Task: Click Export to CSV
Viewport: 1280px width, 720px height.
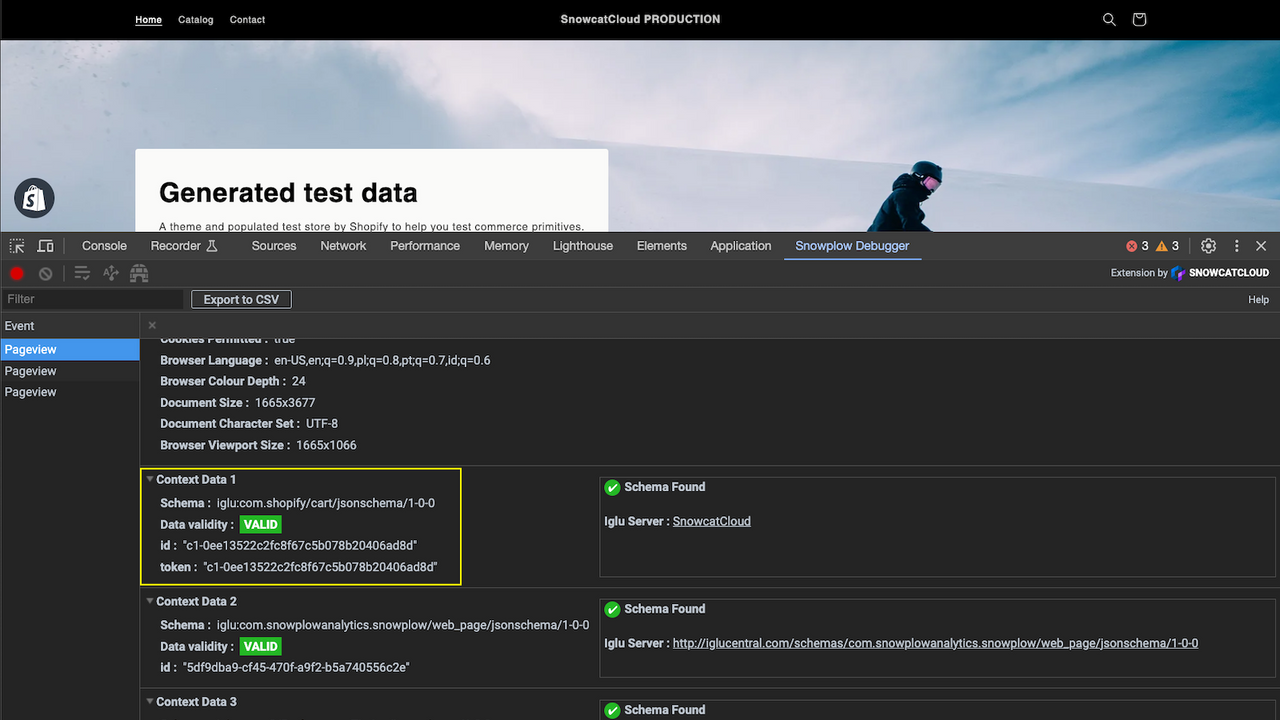Action: point(240,298)
